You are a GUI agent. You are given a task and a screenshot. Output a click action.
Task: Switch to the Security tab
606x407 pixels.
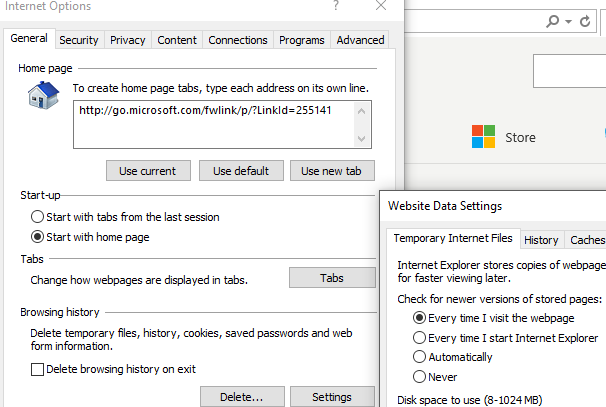click(x=79, y=40)
